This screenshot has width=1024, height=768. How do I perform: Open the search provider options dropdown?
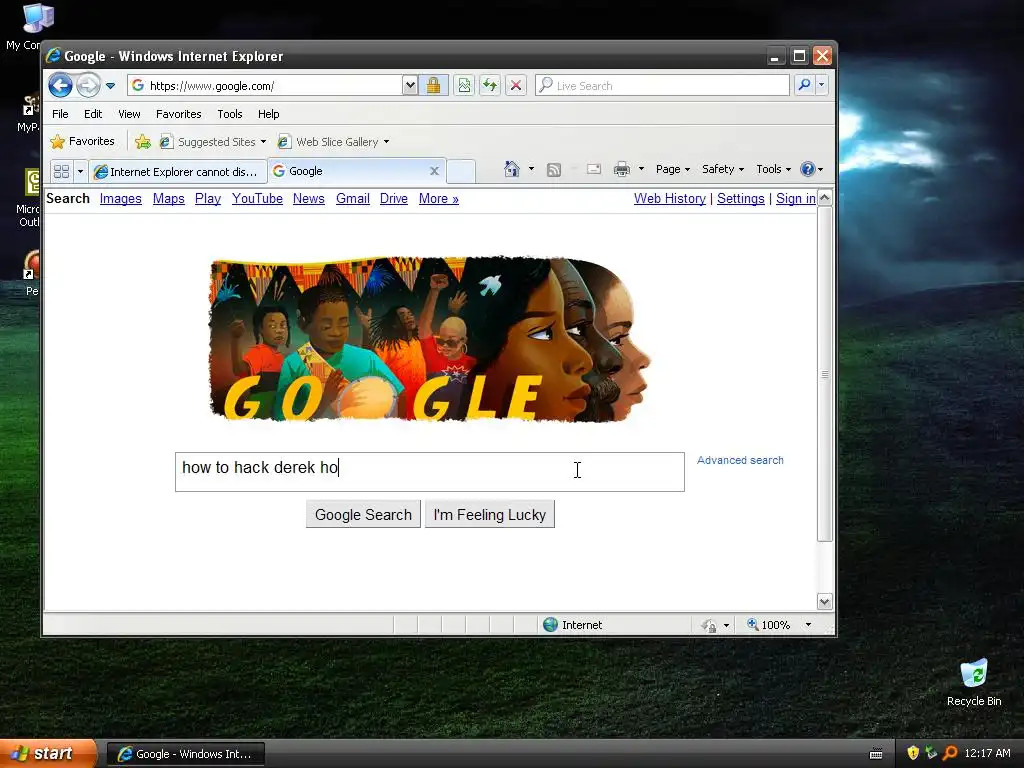point(822,85)
